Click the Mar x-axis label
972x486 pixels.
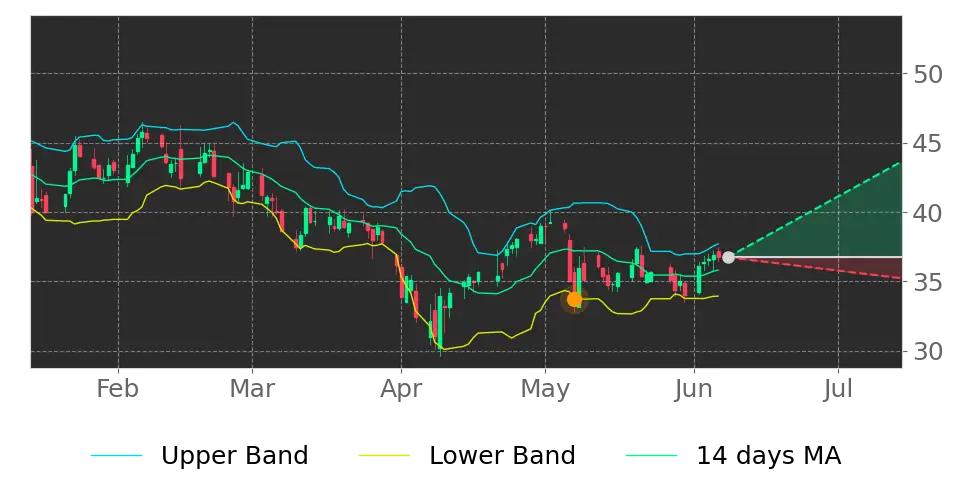[252, 389]
